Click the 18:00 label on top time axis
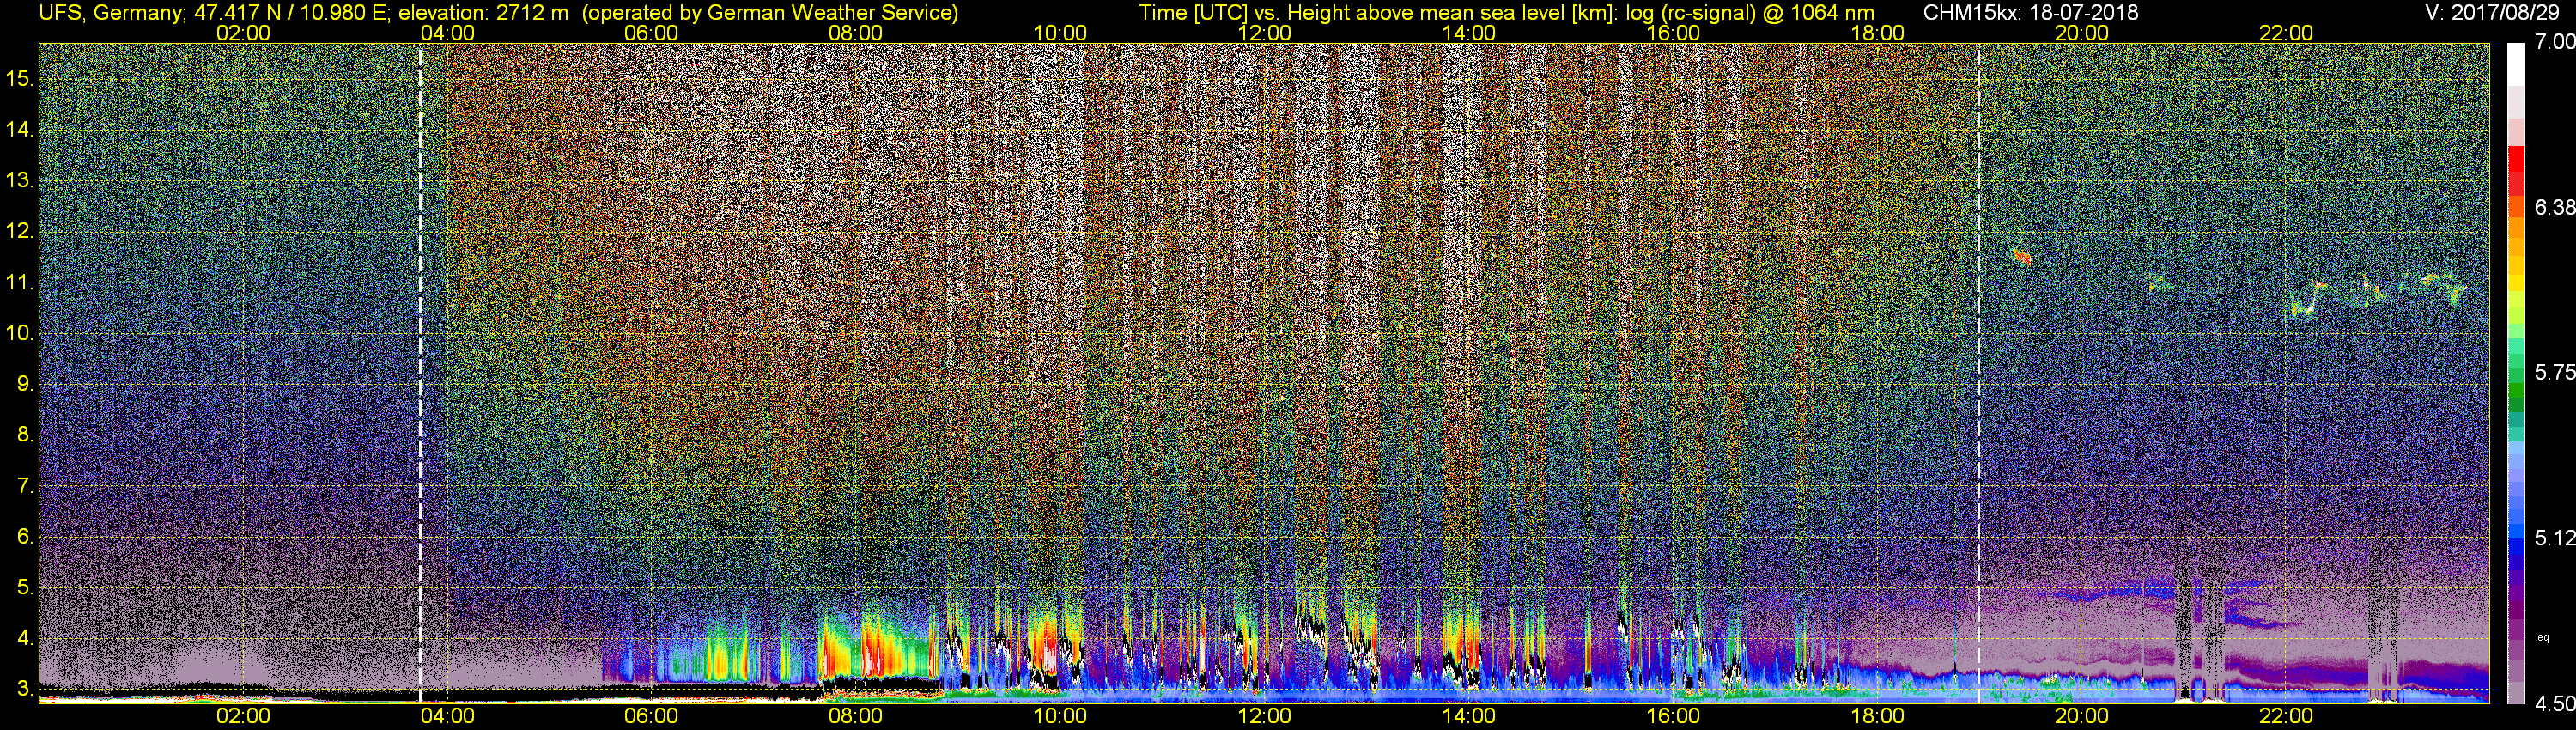The width and height of the screenshot is (2576, 730). click(x=1877, y=33)
